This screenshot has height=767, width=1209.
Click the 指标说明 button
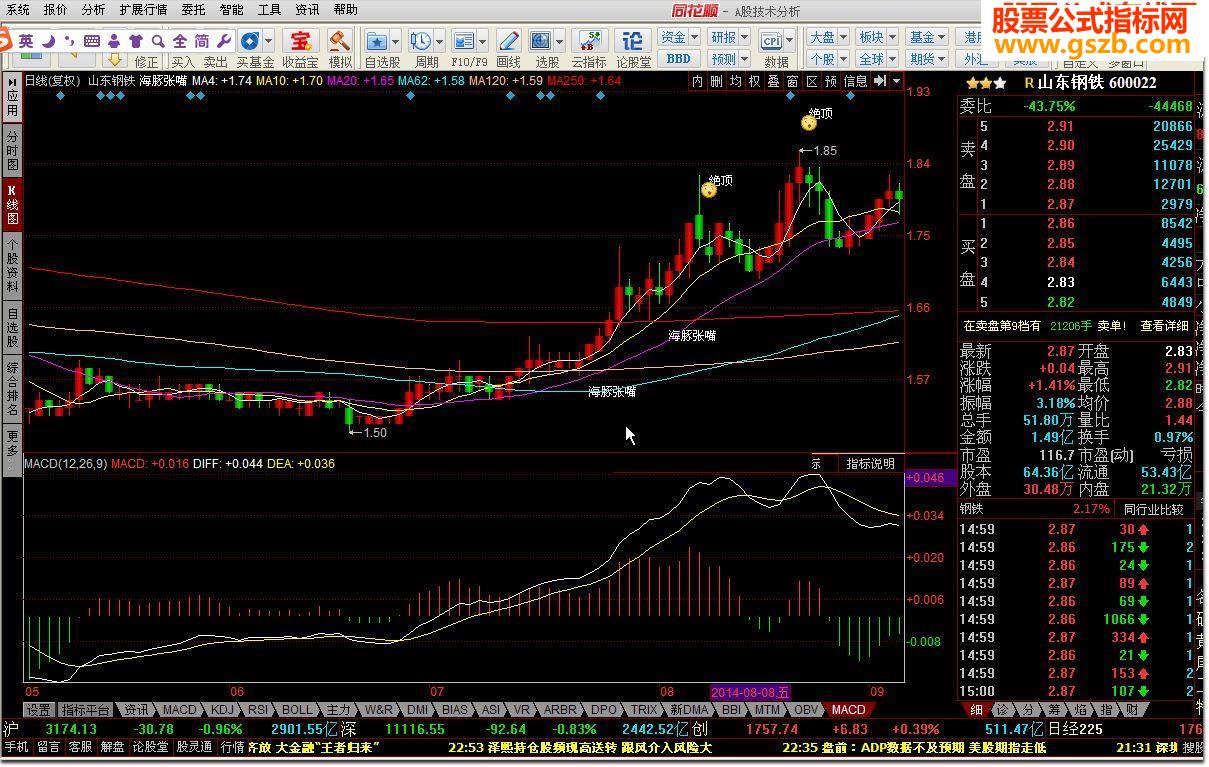(871, 464)
